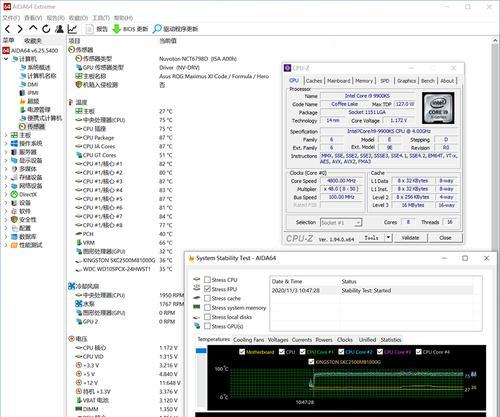Refresh the AIDA64 view via circular arrow icon
Screen dimensions: 500x417
46,29
